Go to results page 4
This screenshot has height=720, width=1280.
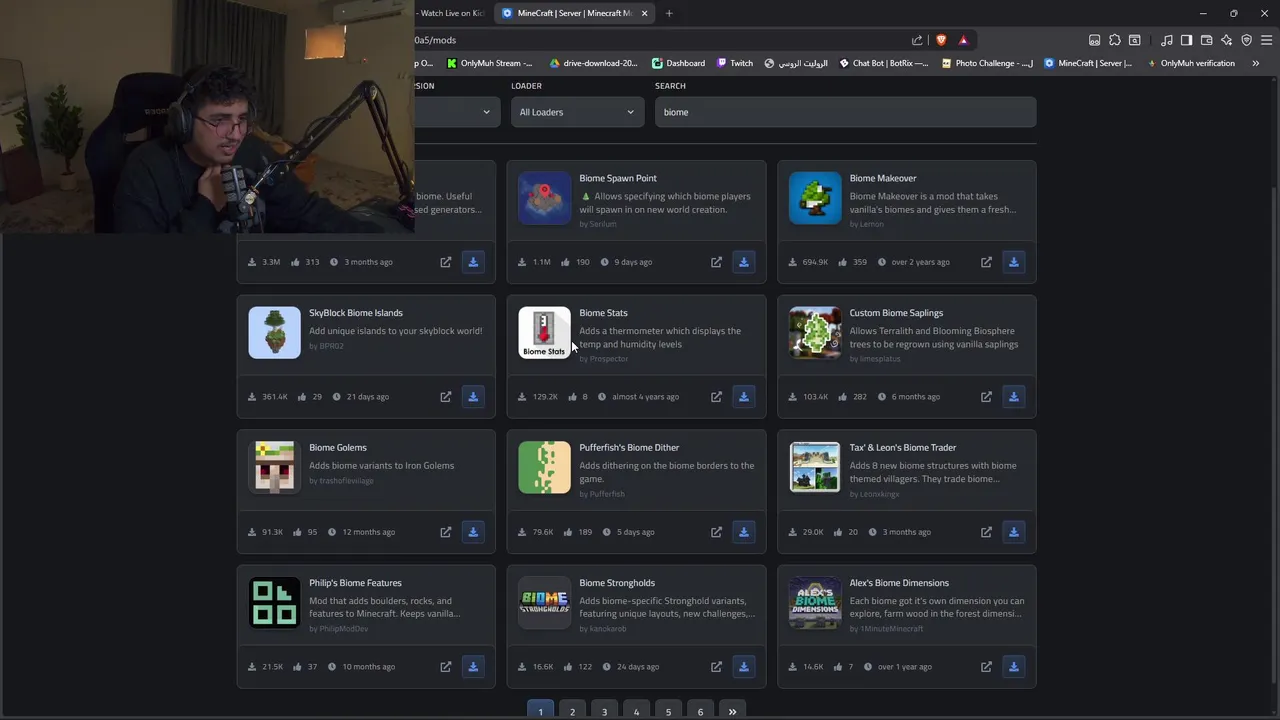[x=636, y=711]
